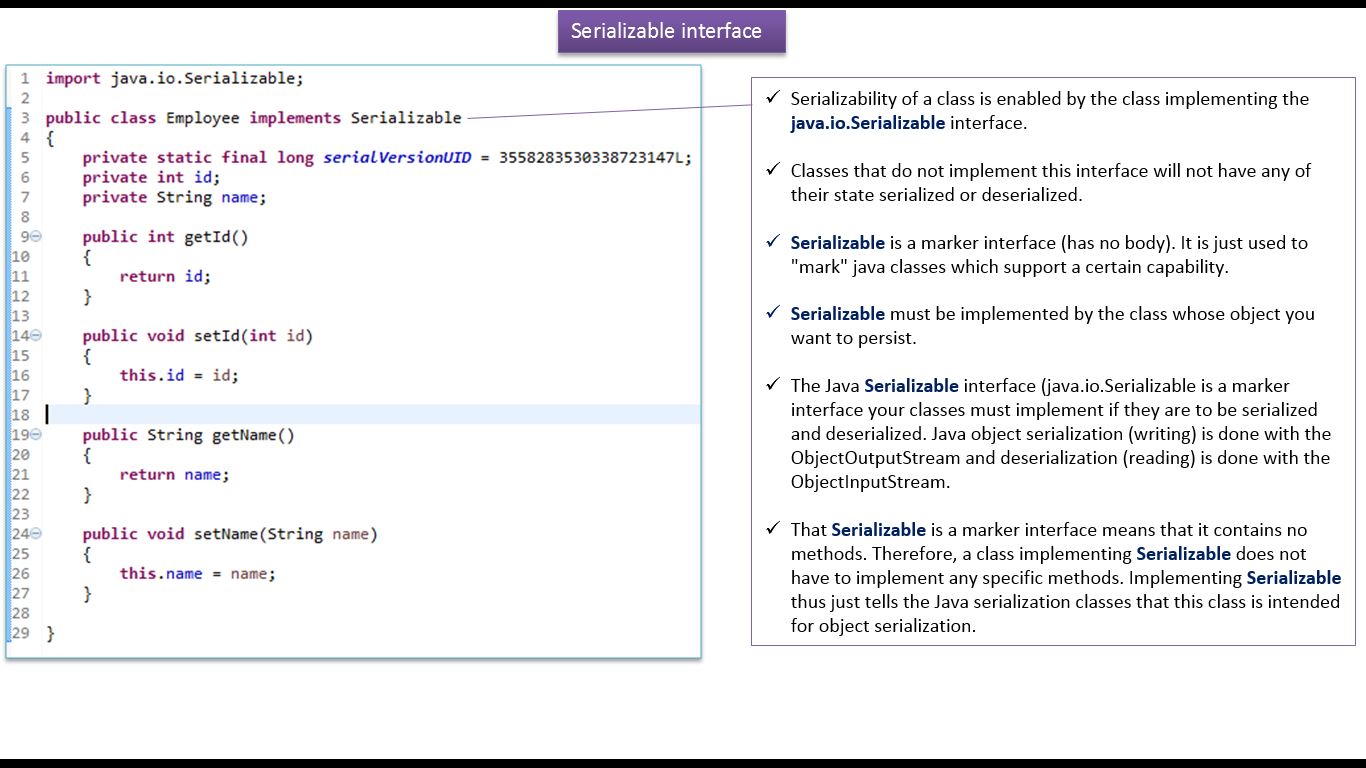Click the checkmark beside 'That Serializable is a marker'

(773, 528)
